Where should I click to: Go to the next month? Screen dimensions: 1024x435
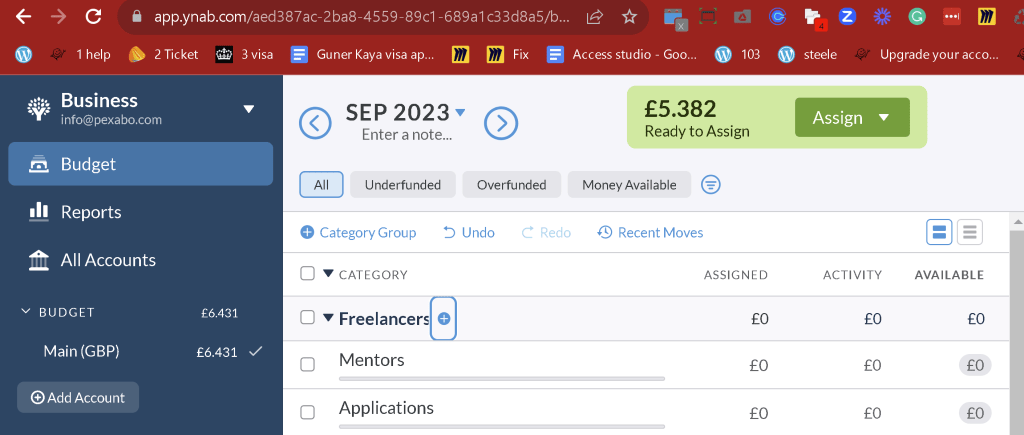point(501,123)
